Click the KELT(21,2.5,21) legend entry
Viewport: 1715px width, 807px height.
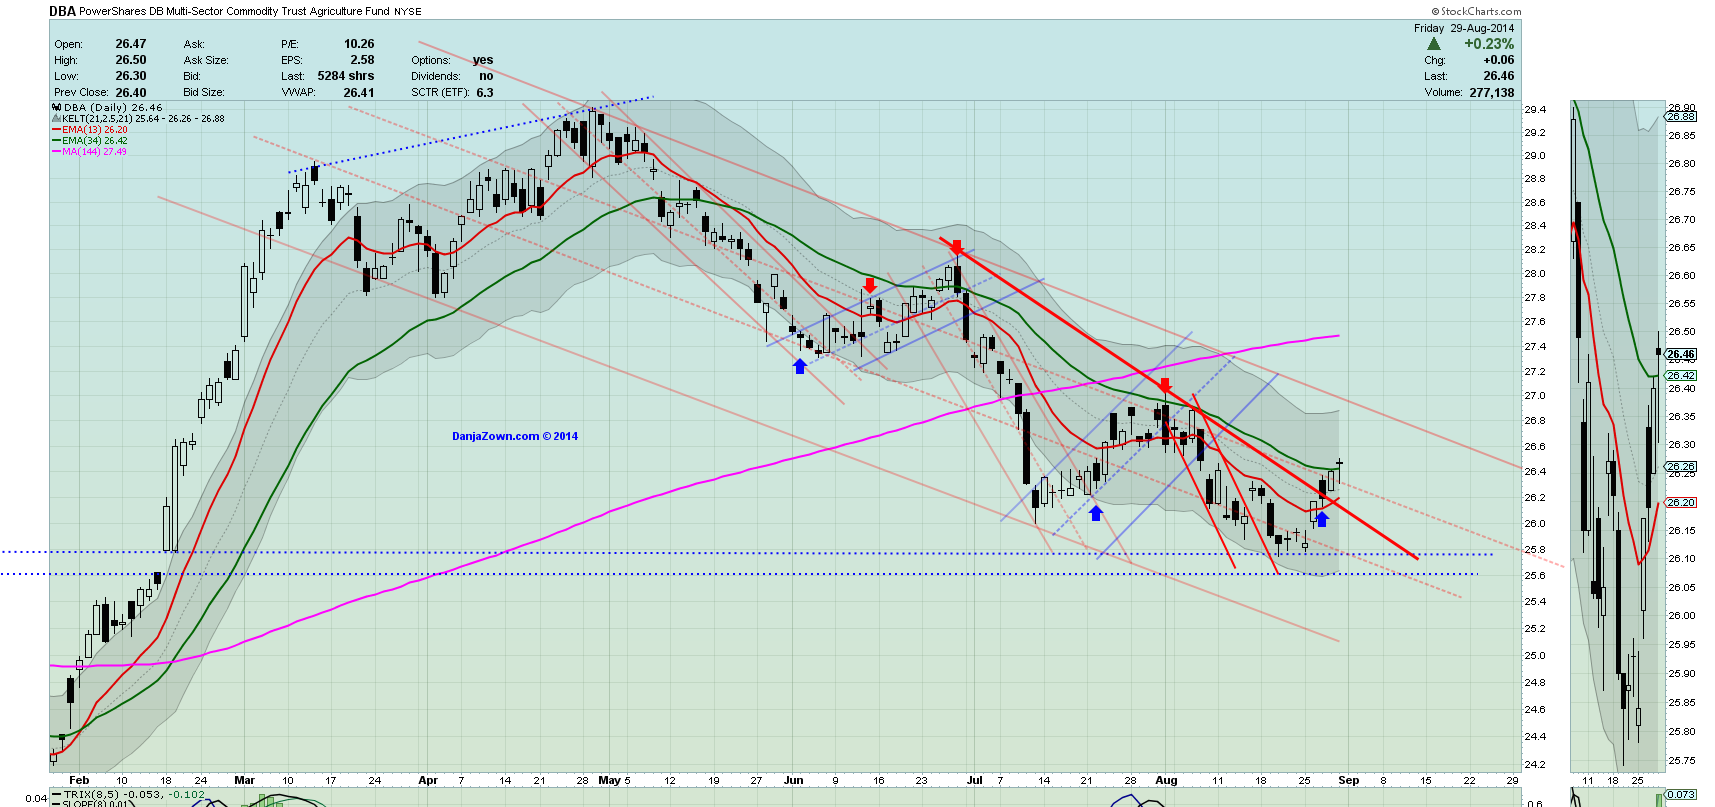point(143,118)
